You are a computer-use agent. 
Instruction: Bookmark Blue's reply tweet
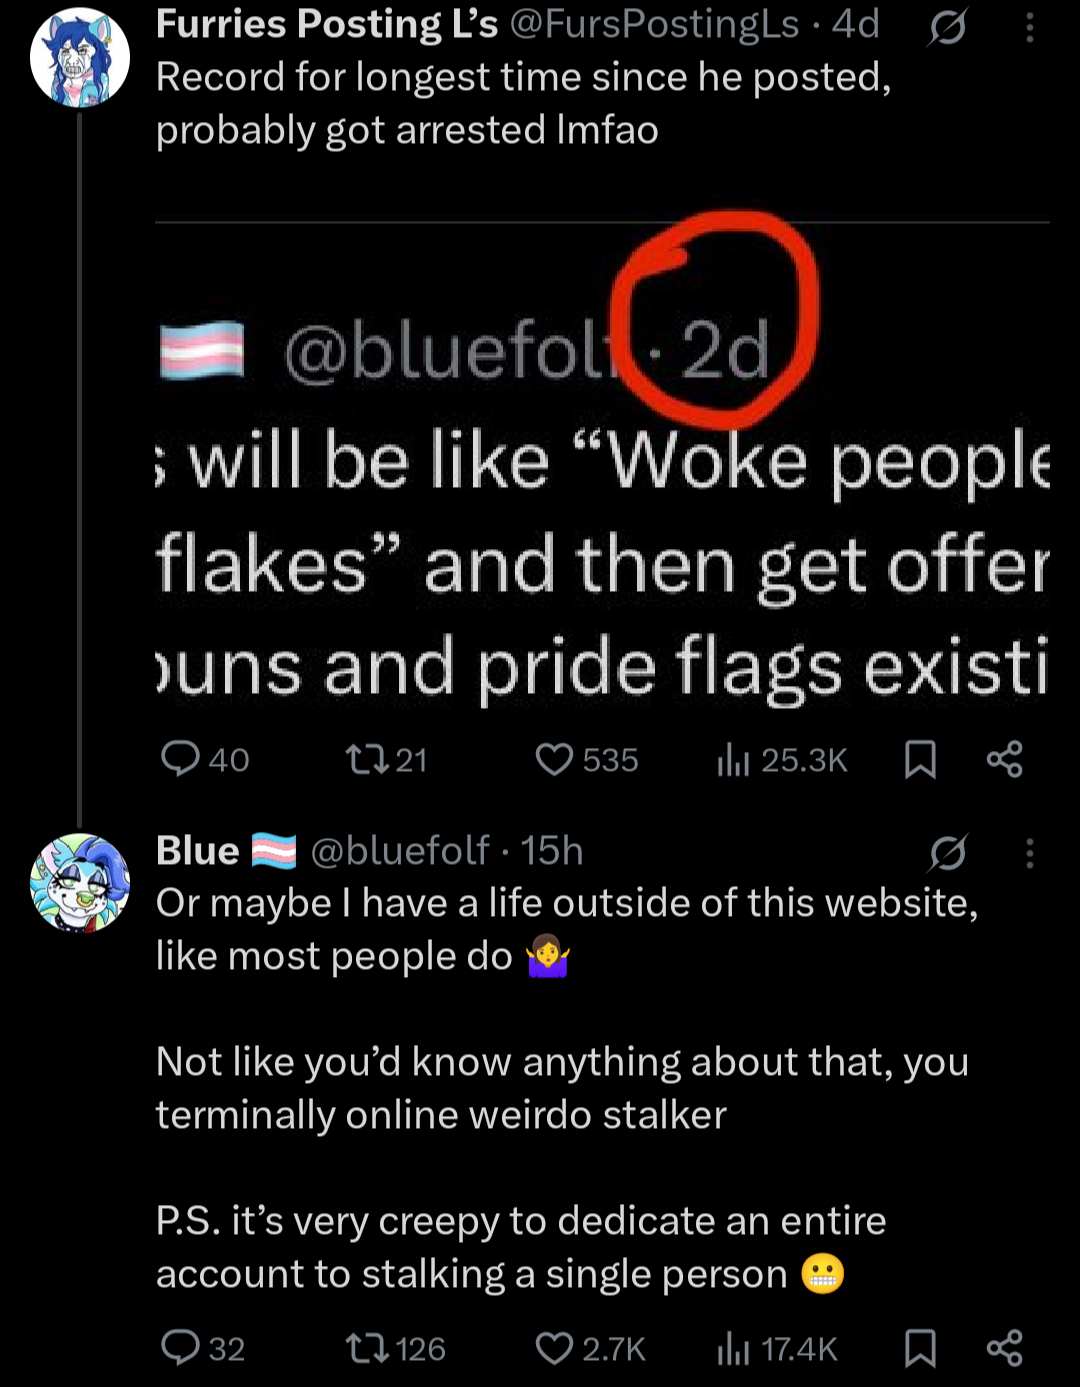(x=920, y=1349)
